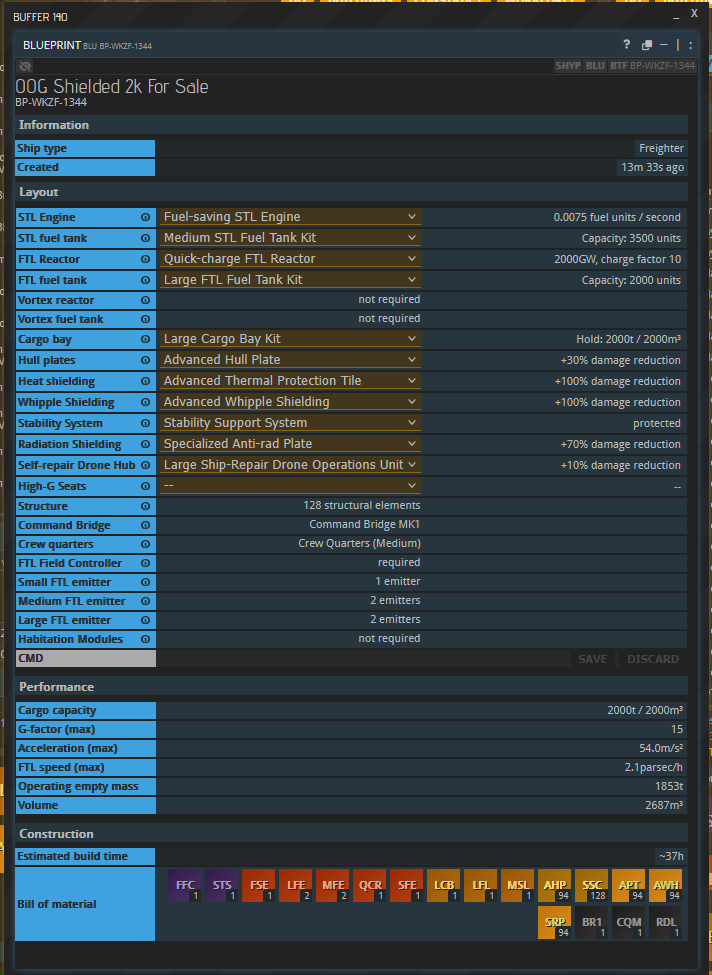Select the BLU tab
The image size is (712, 975).
coord(595,66)
